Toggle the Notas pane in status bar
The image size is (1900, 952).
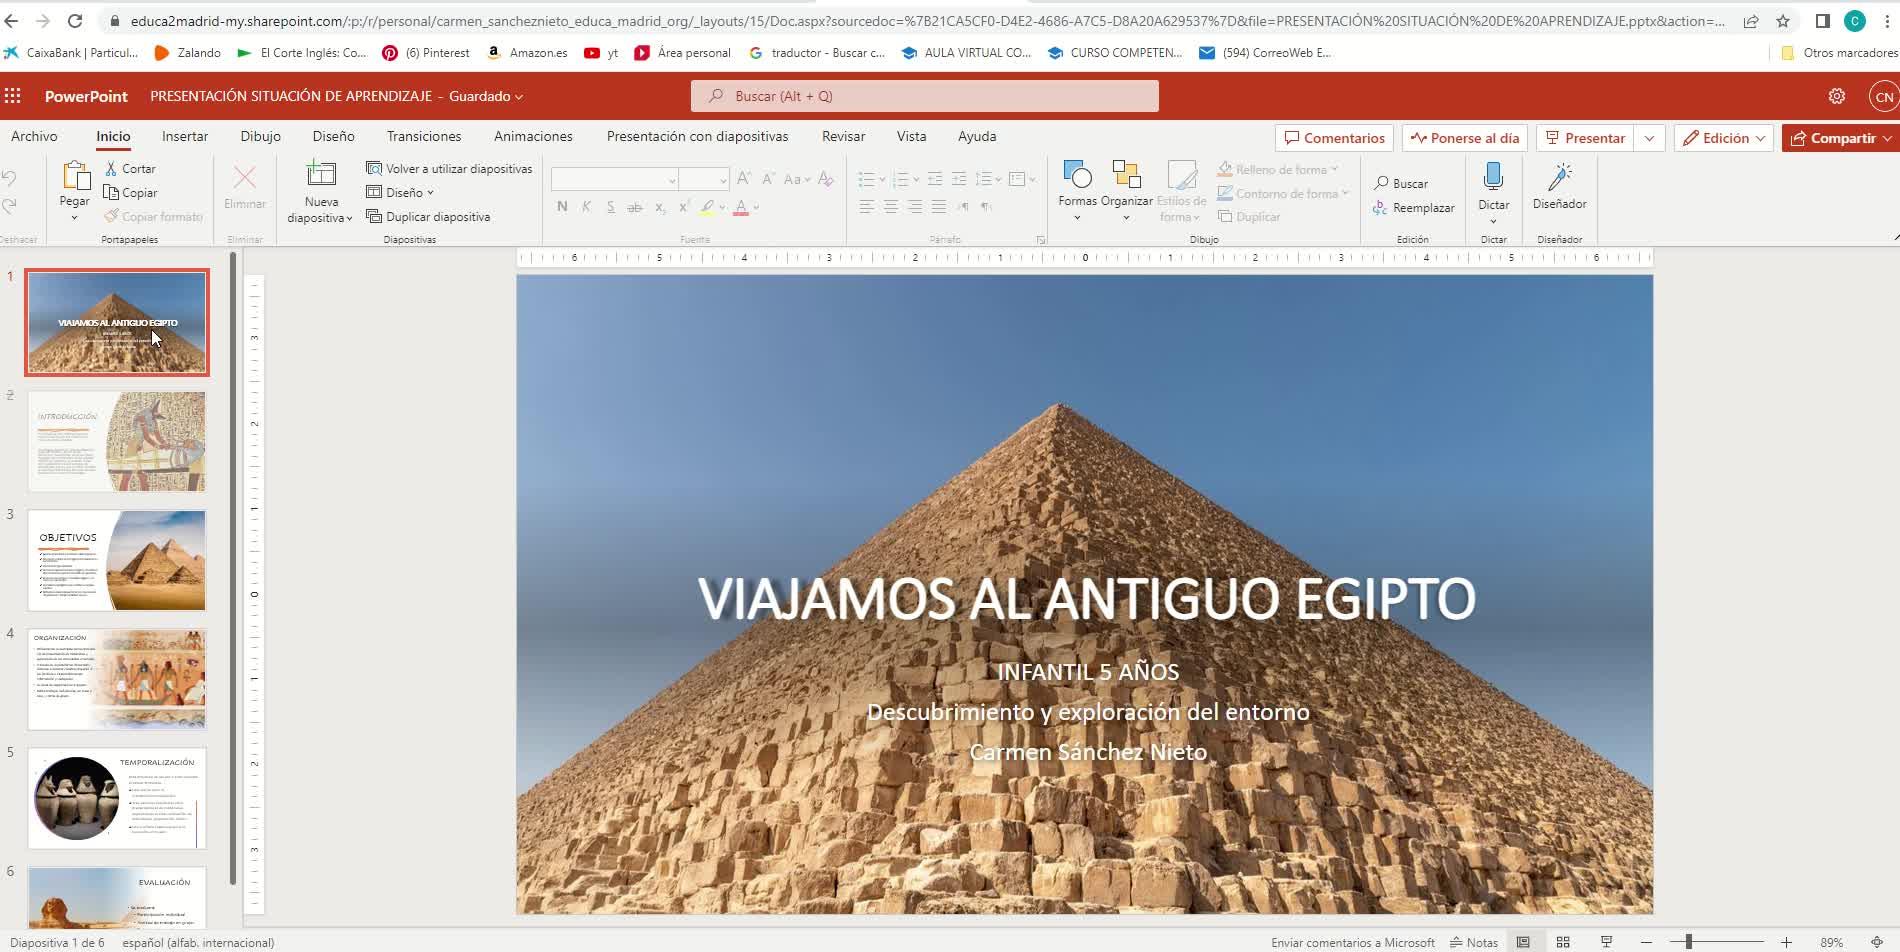click(1474, 942)
